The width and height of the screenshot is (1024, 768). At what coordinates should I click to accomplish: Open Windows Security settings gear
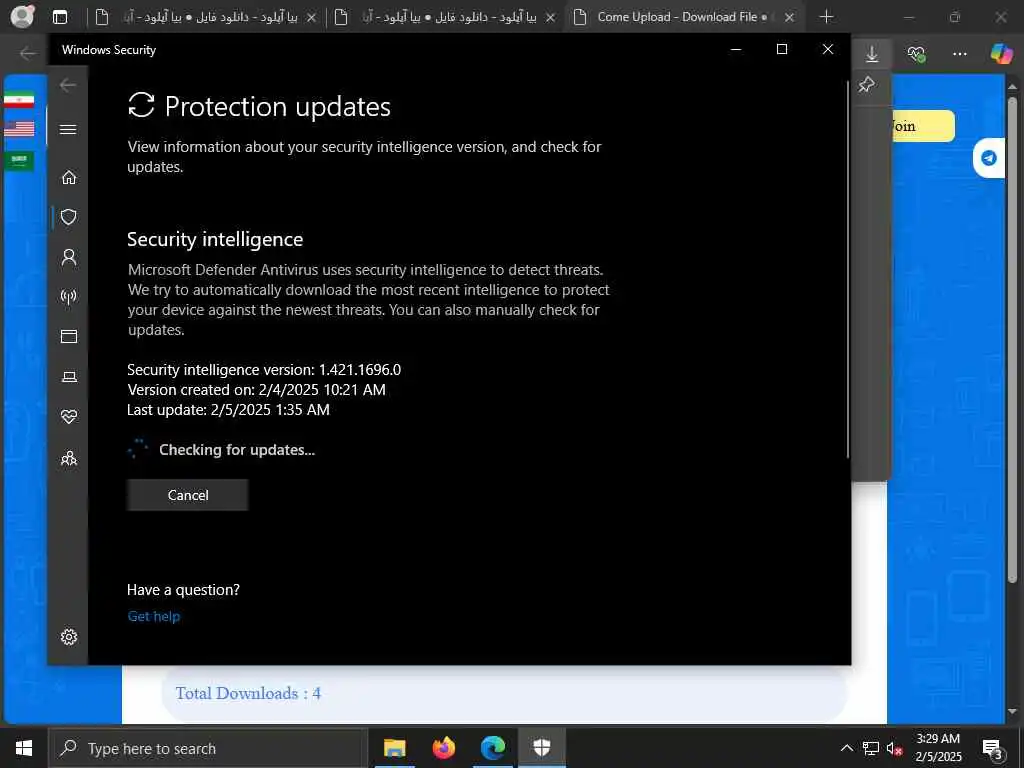pyautogui.click(x=69, y=637)
